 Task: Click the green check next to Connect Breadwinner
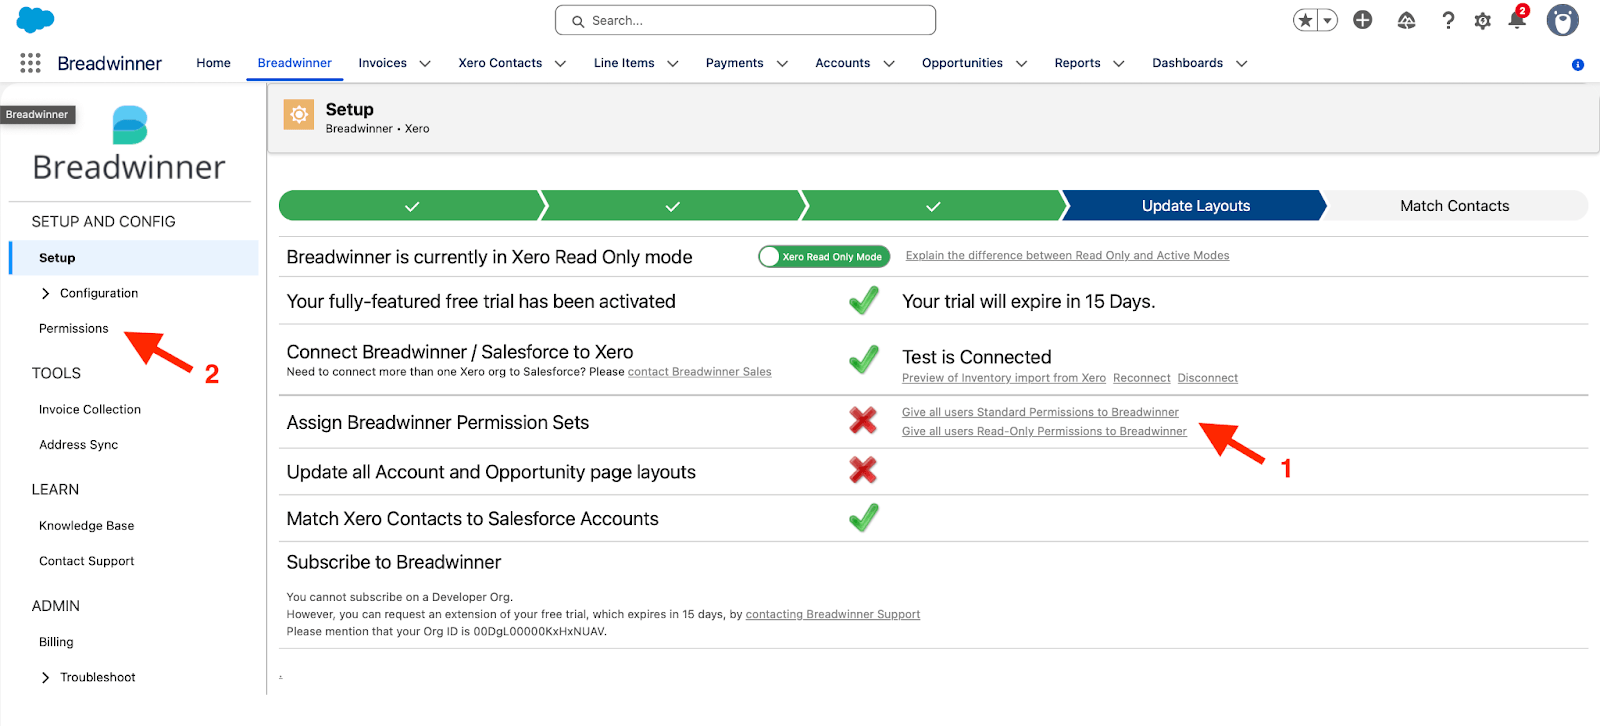click(864, 358)
